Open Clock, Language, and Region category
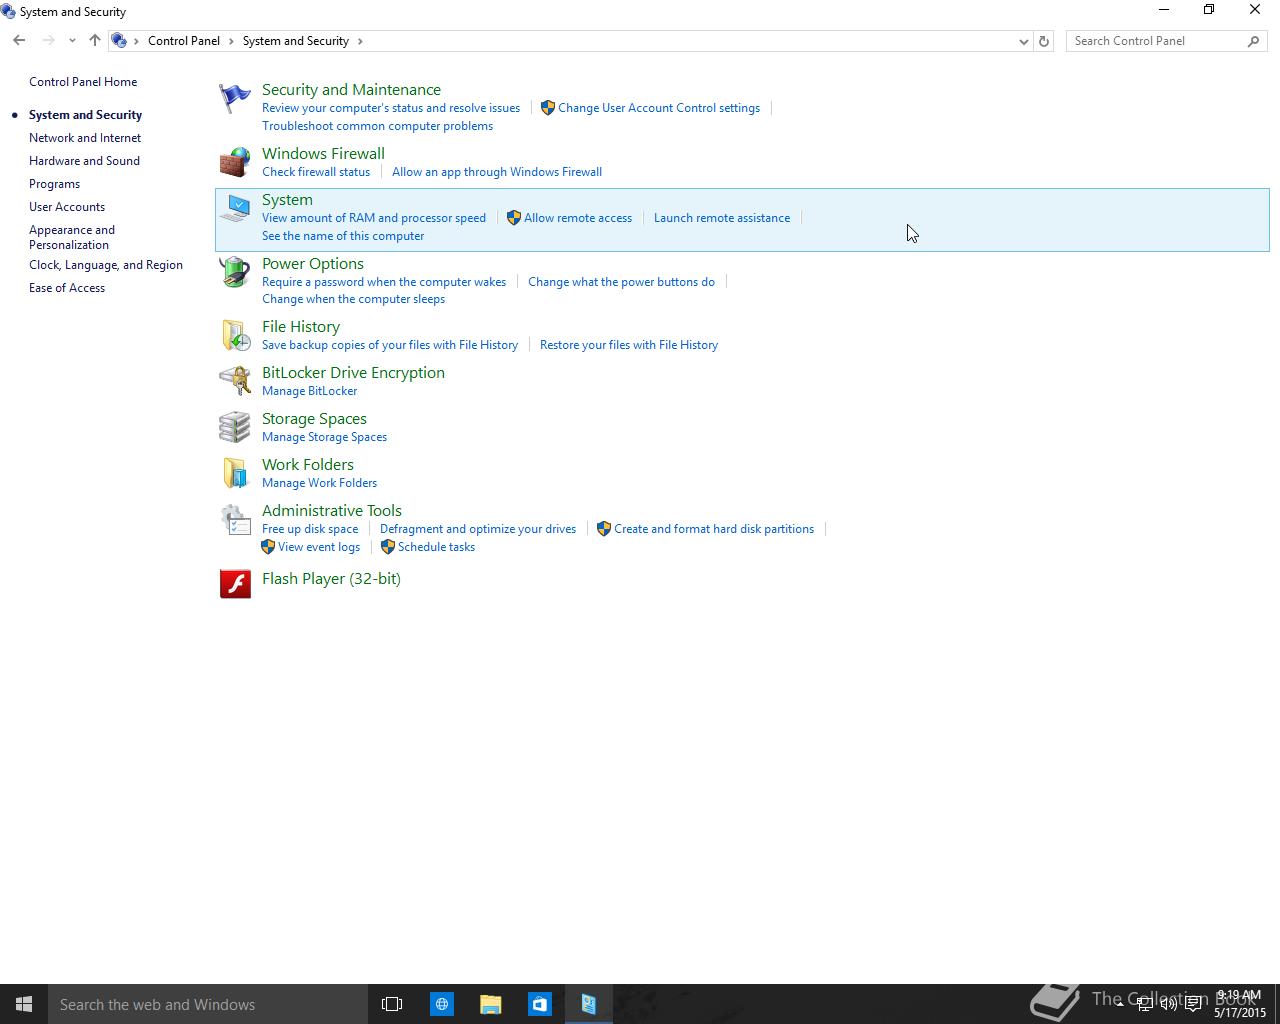This screenshot has height=1024, width=1280. [x=106, y=265]
